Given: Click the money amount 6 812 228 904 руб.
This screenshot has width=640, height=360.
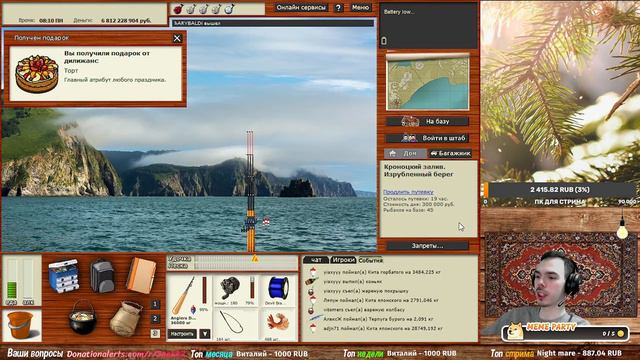Looking at the screenshot, I should [x=126, y=20].
